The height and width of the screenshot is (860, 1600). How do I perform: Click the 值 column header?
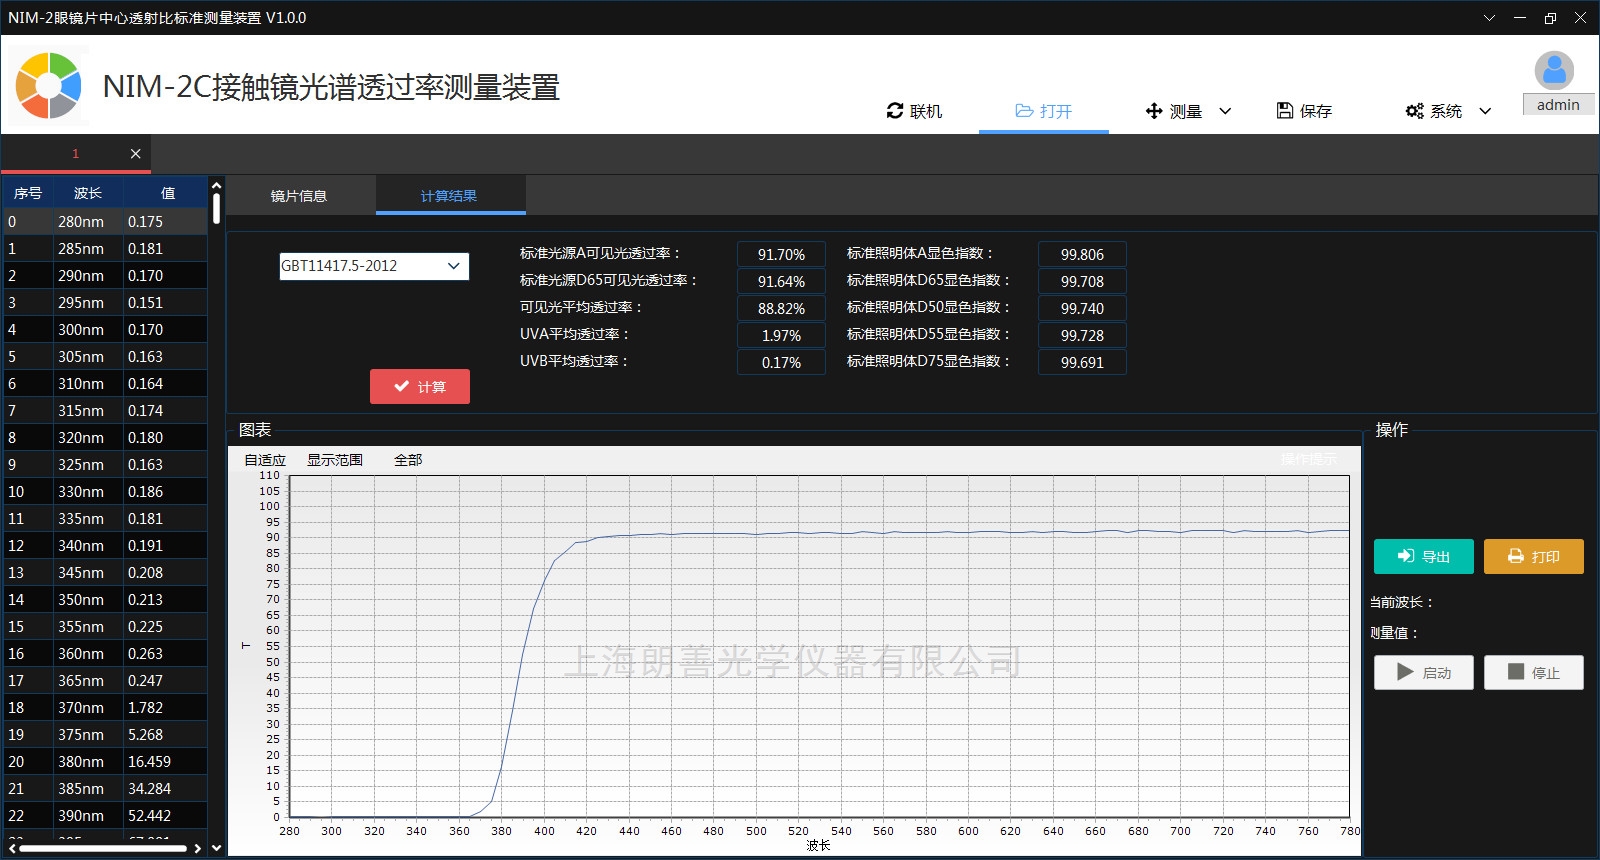click(x=167, y=193)
